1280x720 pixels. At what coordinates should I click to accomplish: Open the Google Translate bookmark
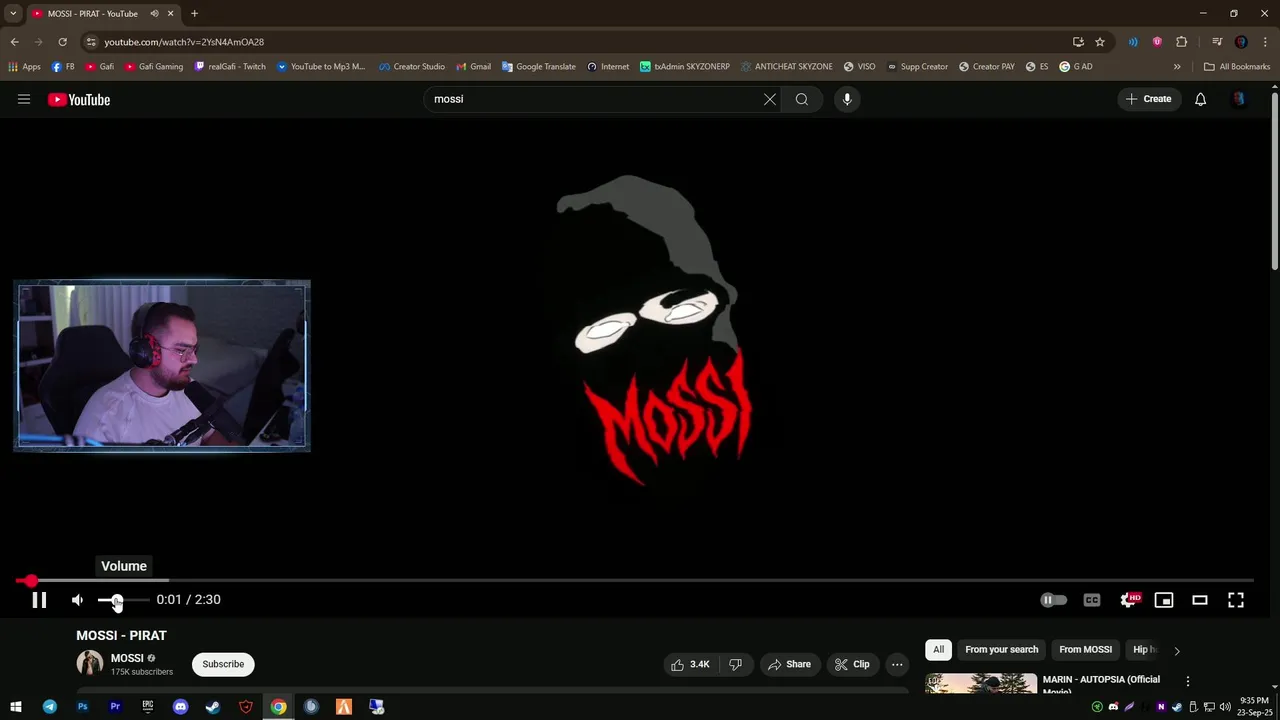(x=539, y=67)
